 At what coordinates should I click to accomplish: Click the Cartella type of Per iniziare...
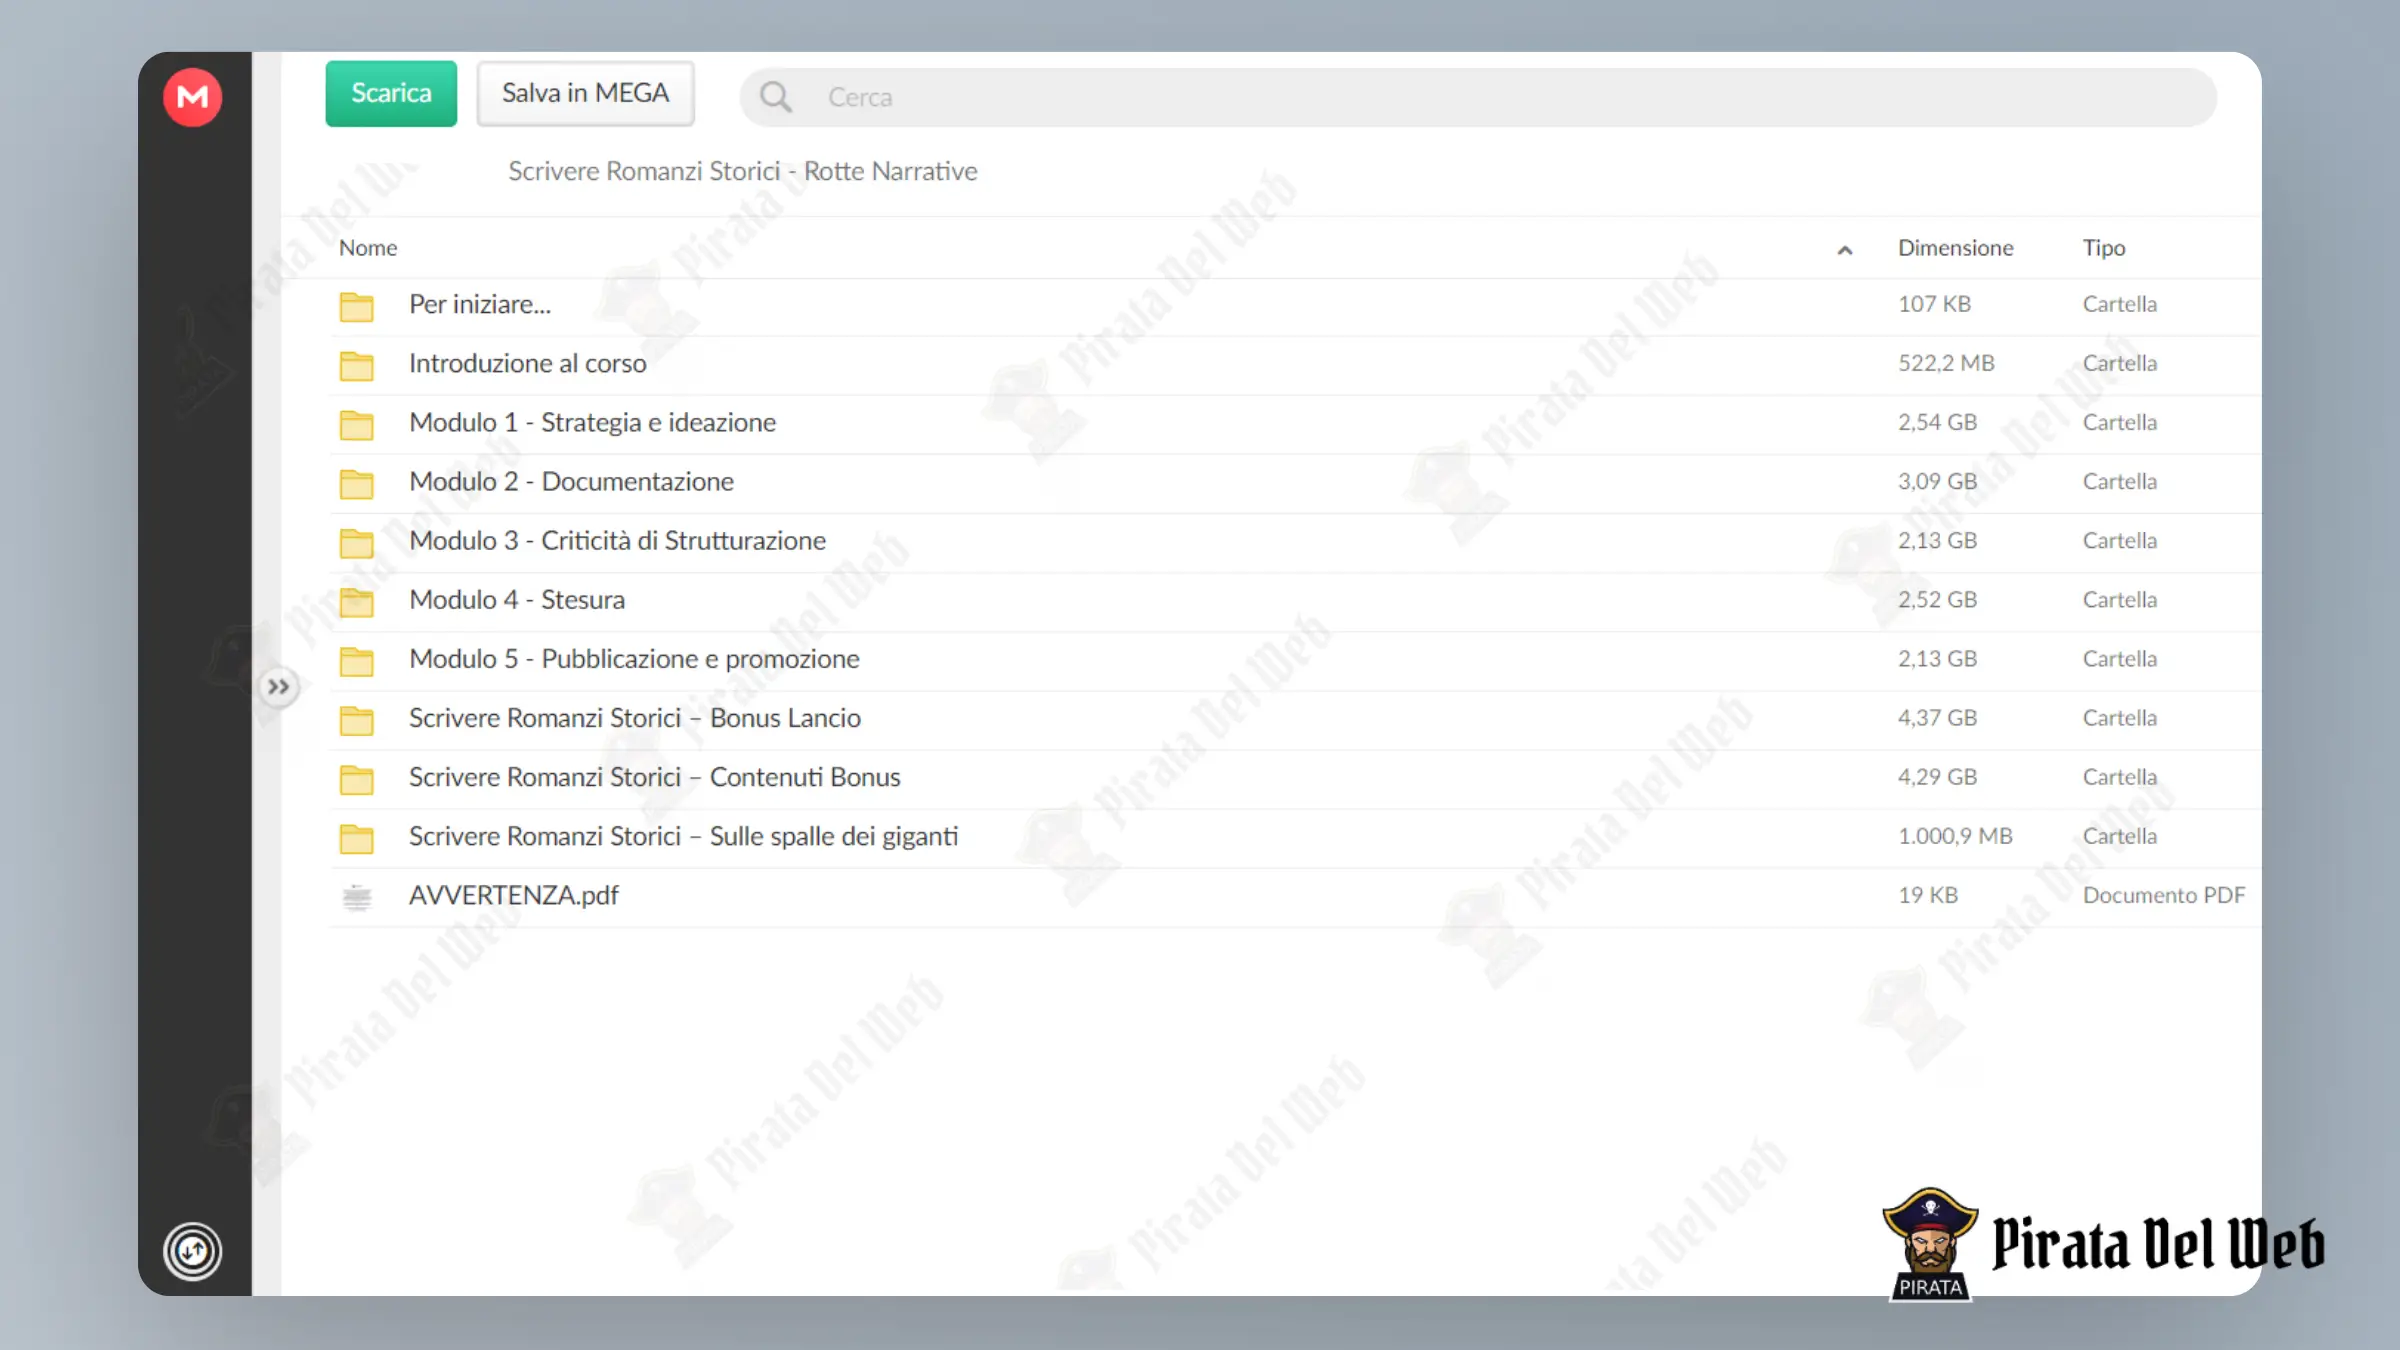(2120, 304)
